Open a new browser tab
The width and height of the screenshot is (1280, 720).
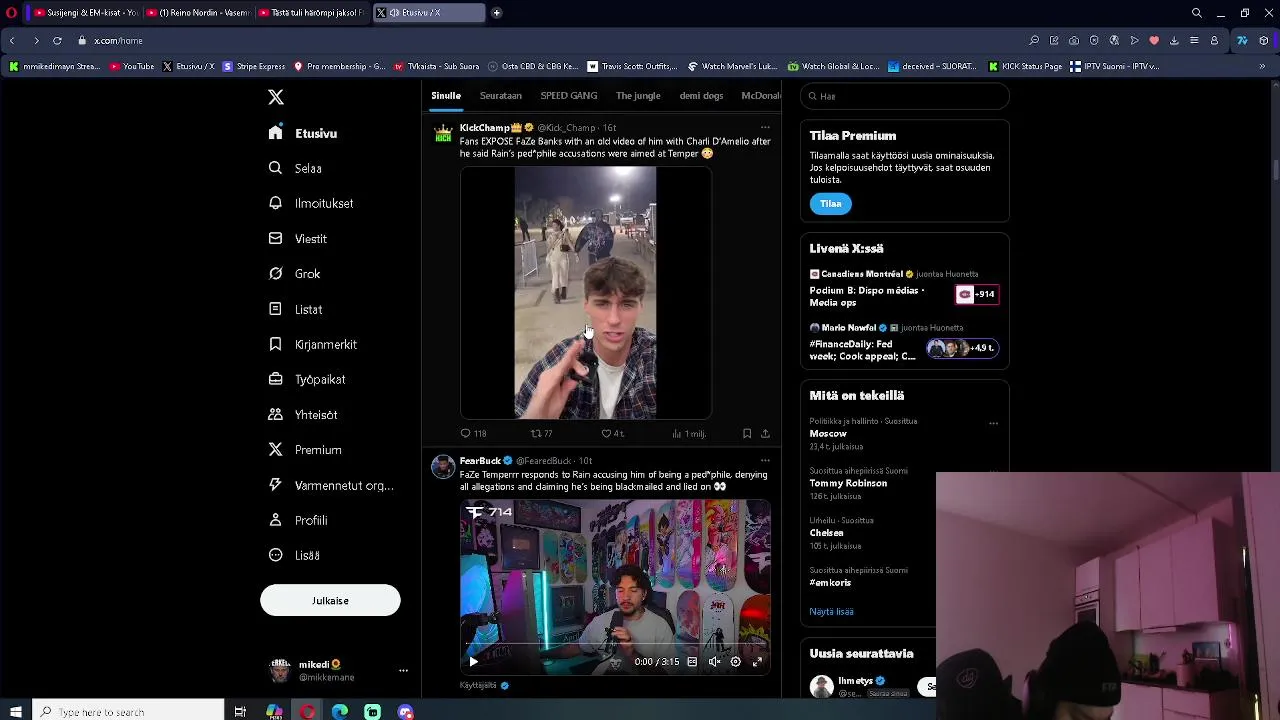tap(496, 13)
